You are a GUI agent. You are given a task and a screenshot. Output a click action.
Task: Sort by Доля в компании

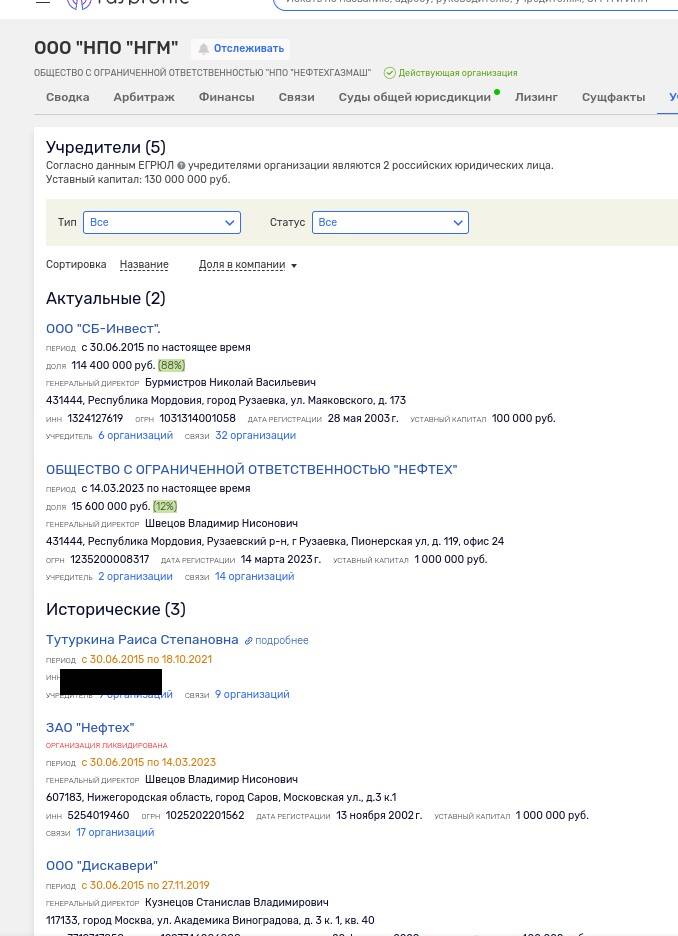247,265
